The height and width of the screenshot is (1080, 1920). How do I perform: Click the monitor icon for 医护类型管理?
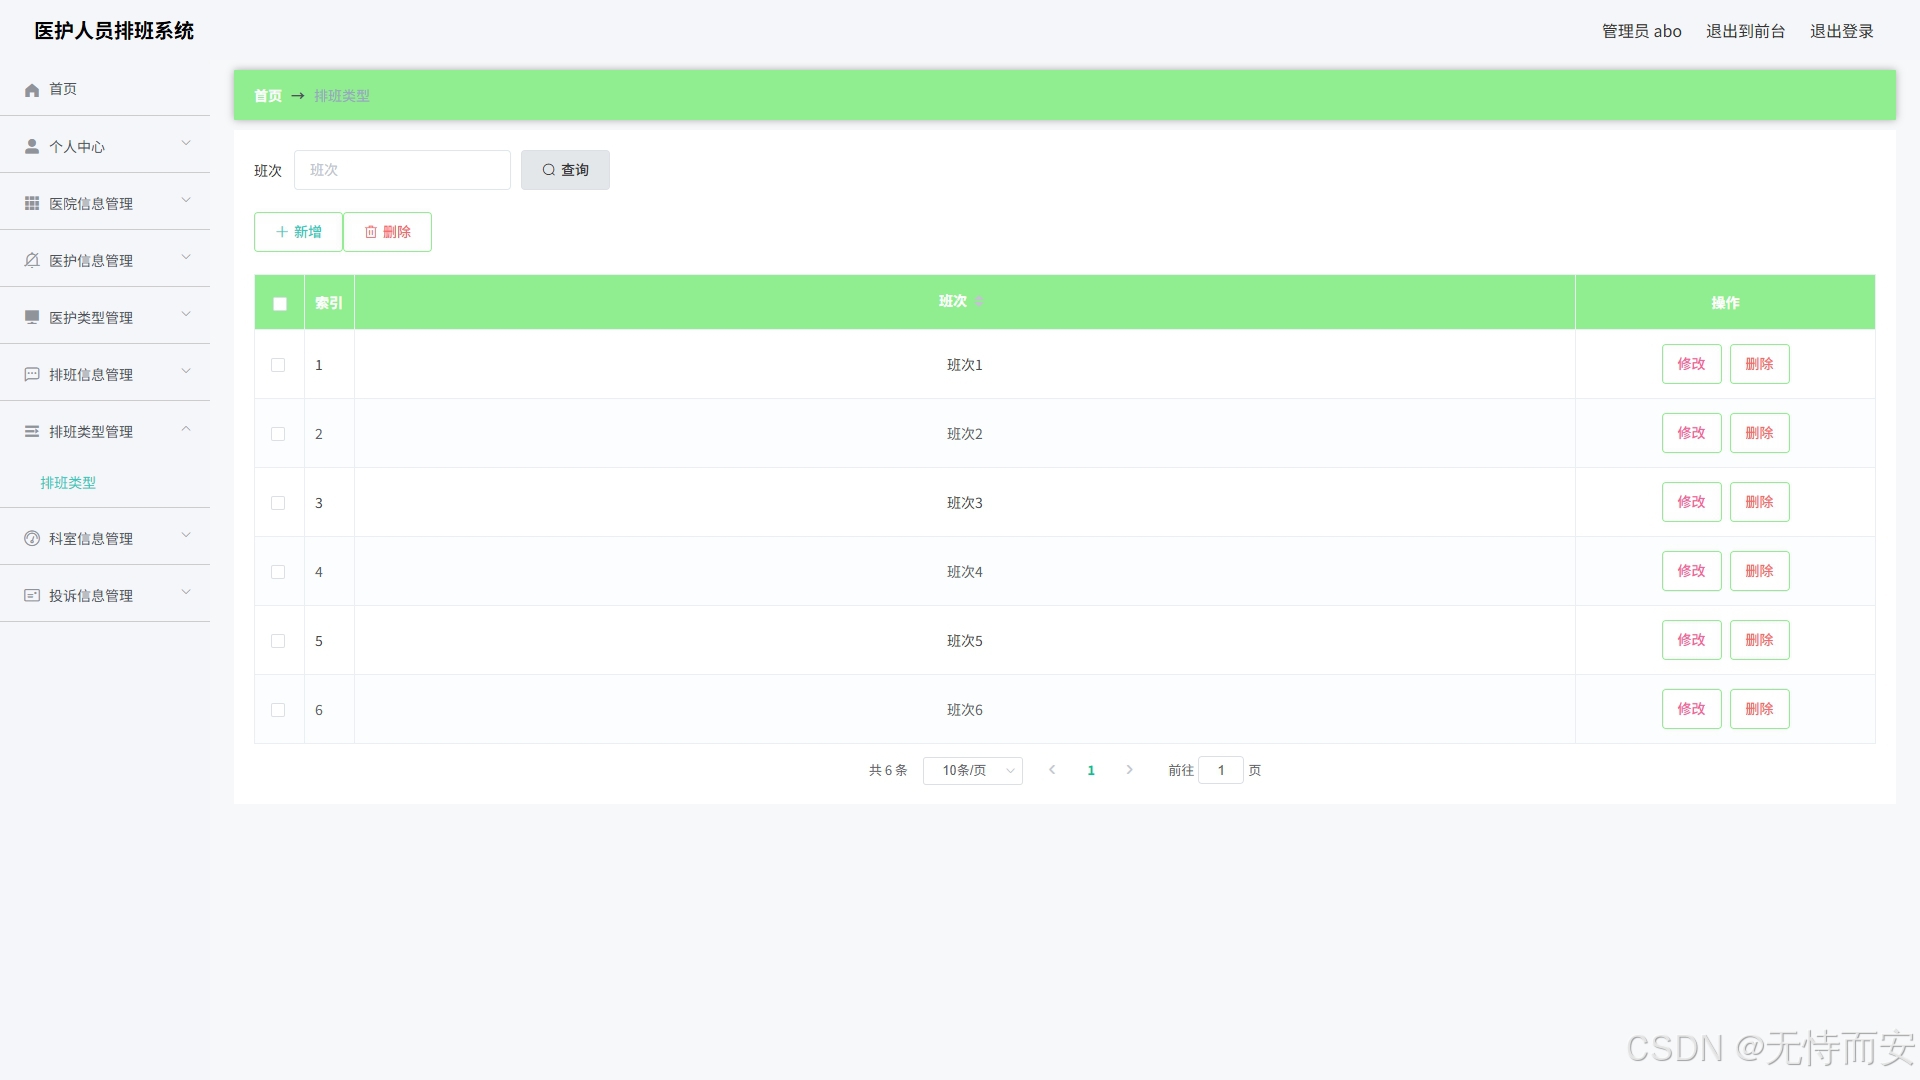pos(32,318)
